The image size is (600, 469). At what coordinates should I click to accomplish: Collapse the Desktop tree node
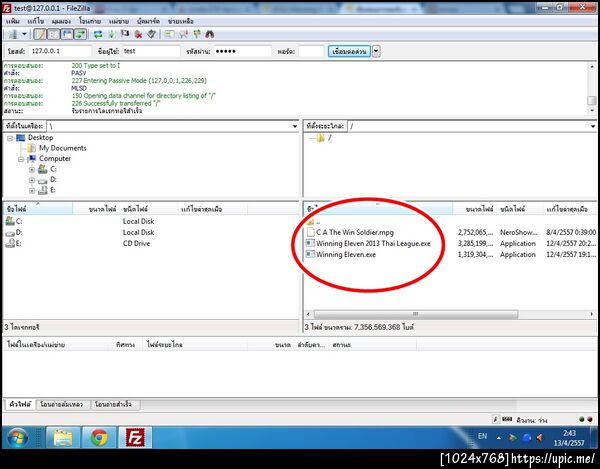coord(10,138)
